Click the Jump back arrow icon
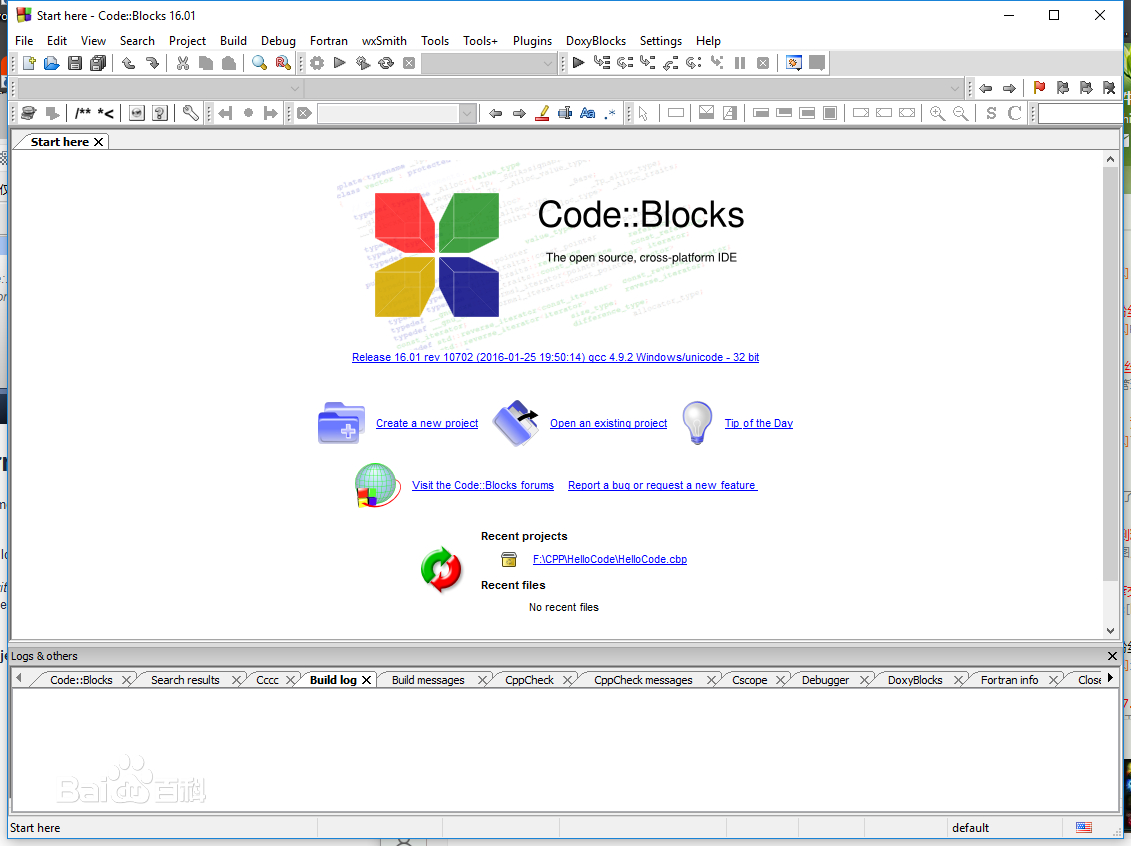The image size is (1131, 846). coord(986,88)
